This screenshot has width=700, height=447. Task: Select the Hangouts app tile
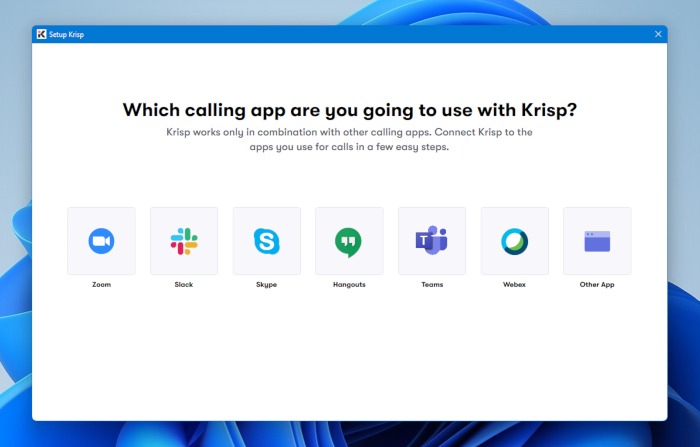click(349, 241)
